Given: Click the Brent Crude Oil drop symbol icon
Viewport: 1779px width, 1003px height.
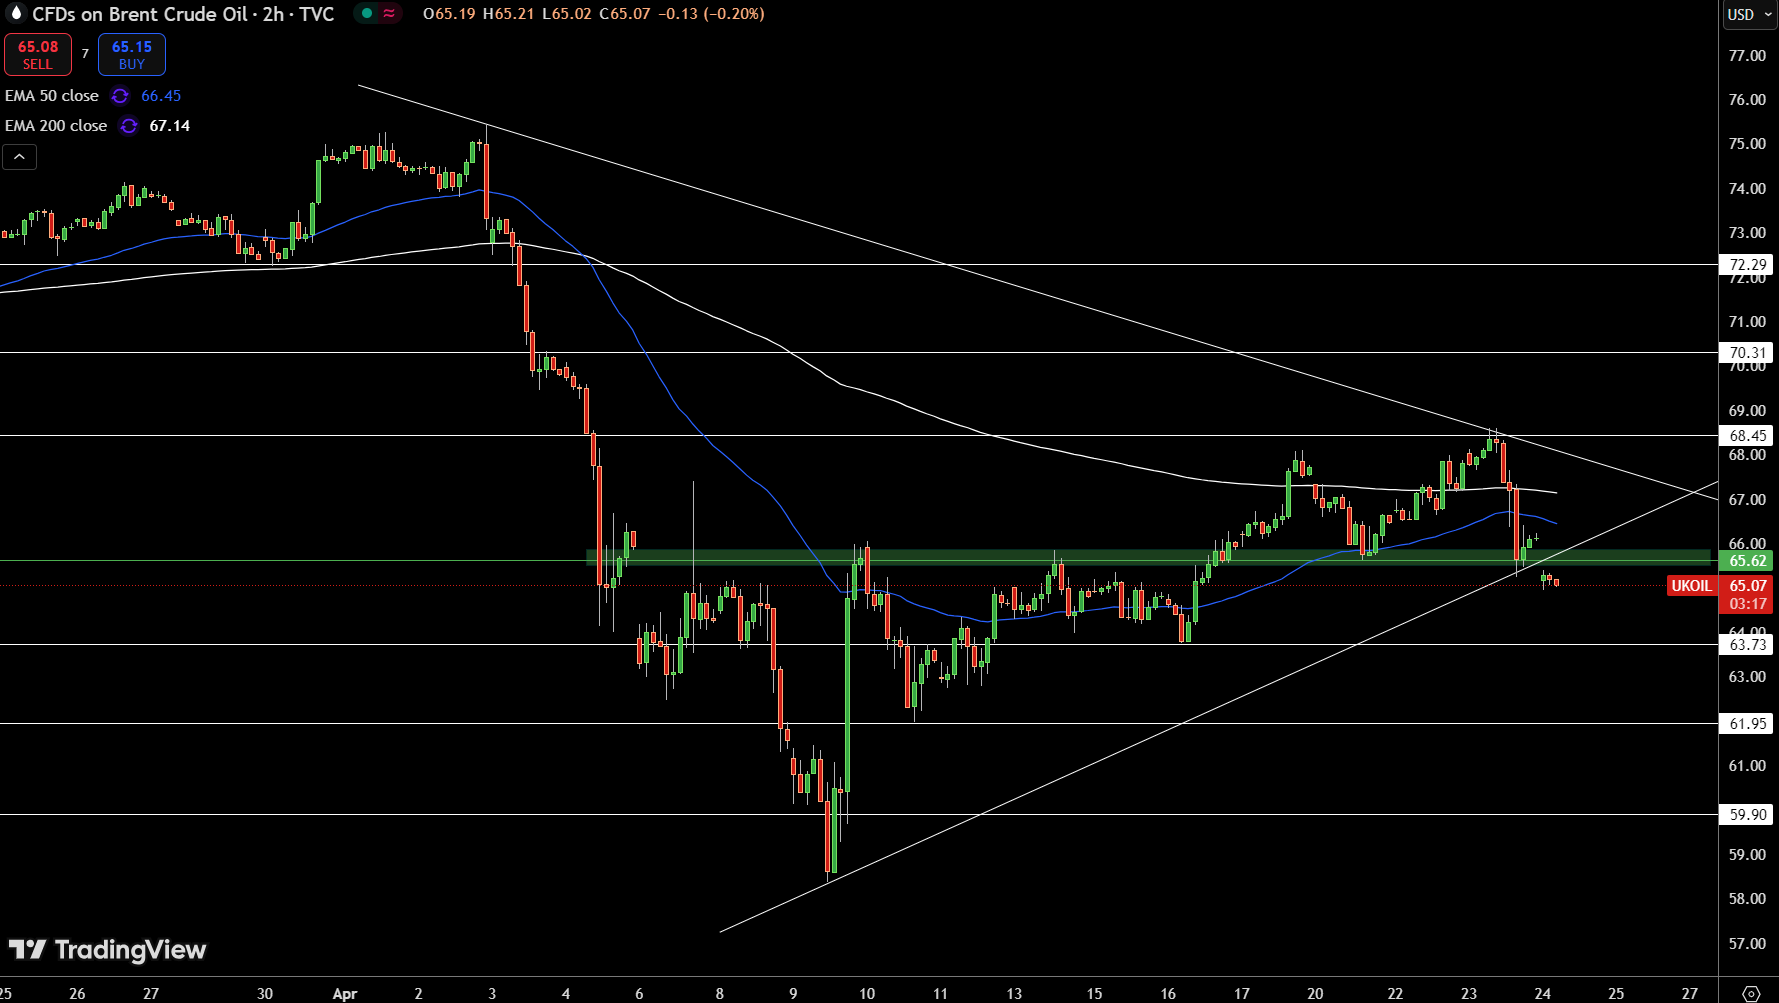Looking at the screenshot, I should pyautogui.click(x=15, y=13).
